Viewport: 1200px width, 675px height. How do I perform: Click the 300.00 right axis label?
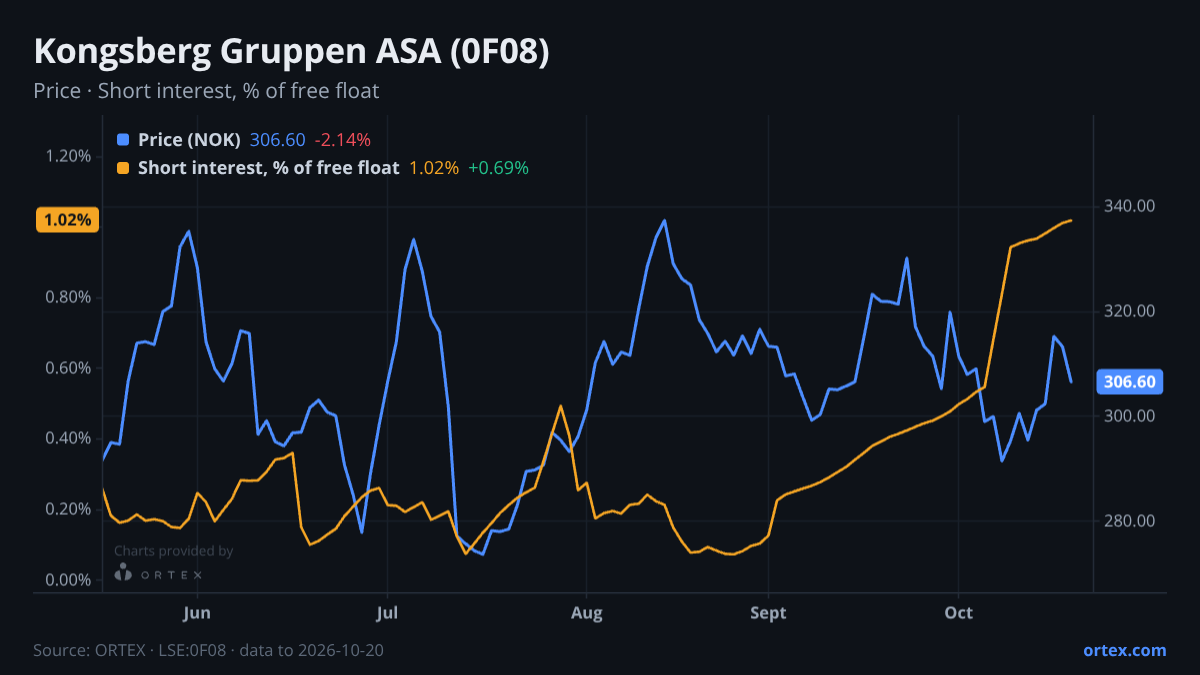pos(1130,416)
